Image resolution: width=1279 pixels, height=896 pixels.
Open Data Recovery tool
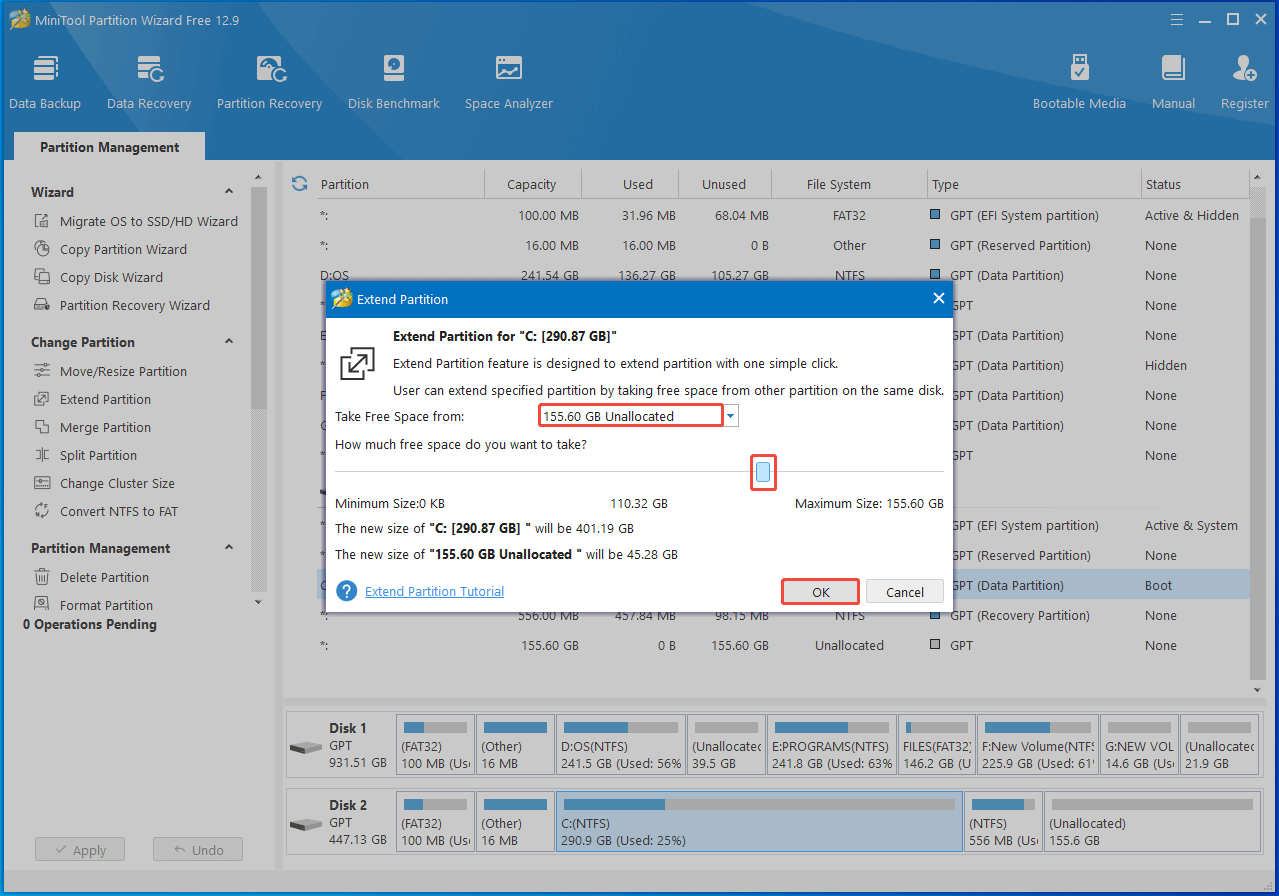pos(149,82)
